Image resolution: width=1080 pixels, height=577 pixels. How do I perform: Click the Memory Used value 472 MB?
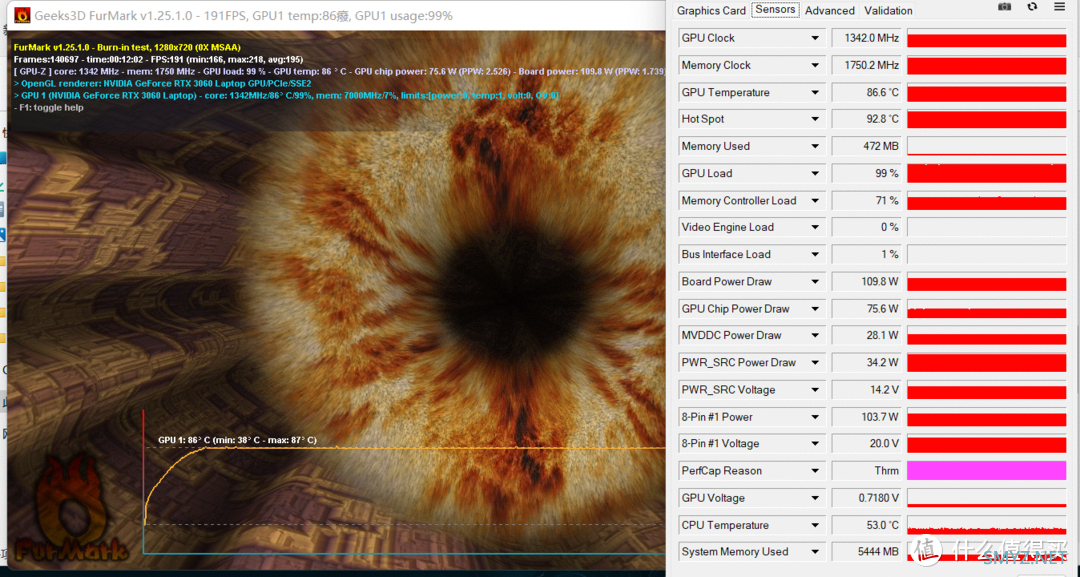point(866,147)
